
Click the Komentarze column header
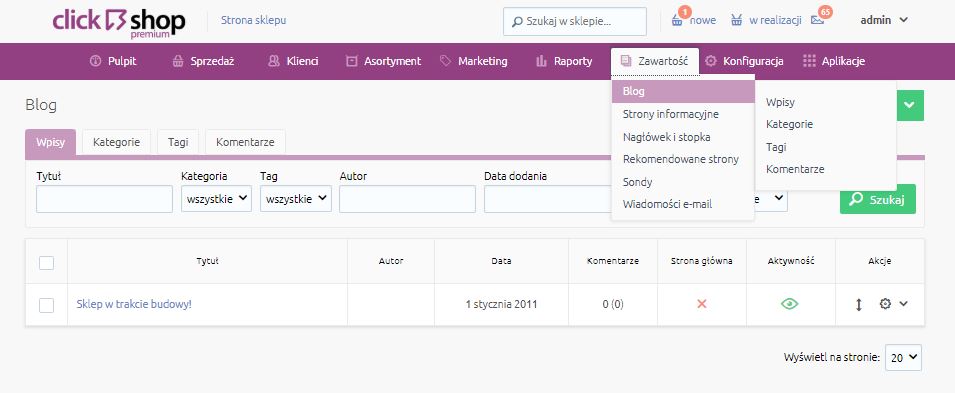click(613, 261)
